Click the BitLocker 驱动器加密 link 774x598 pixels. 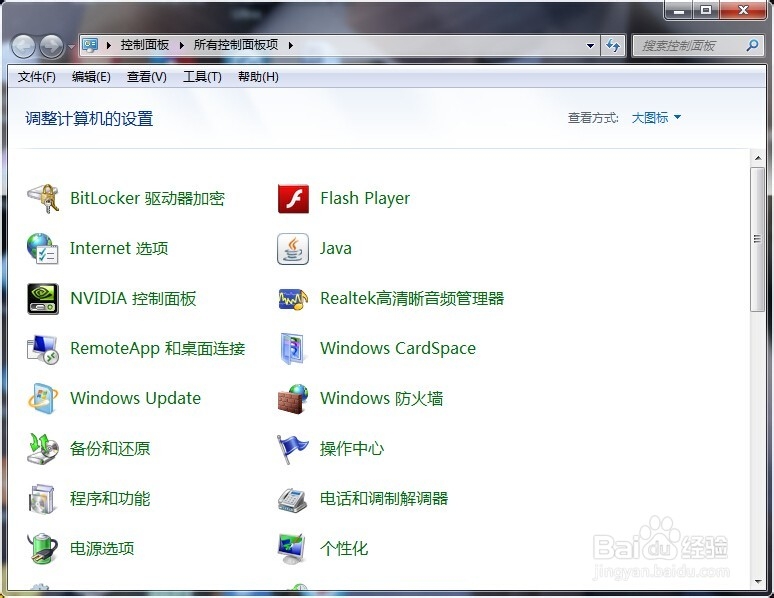(148, 199)
